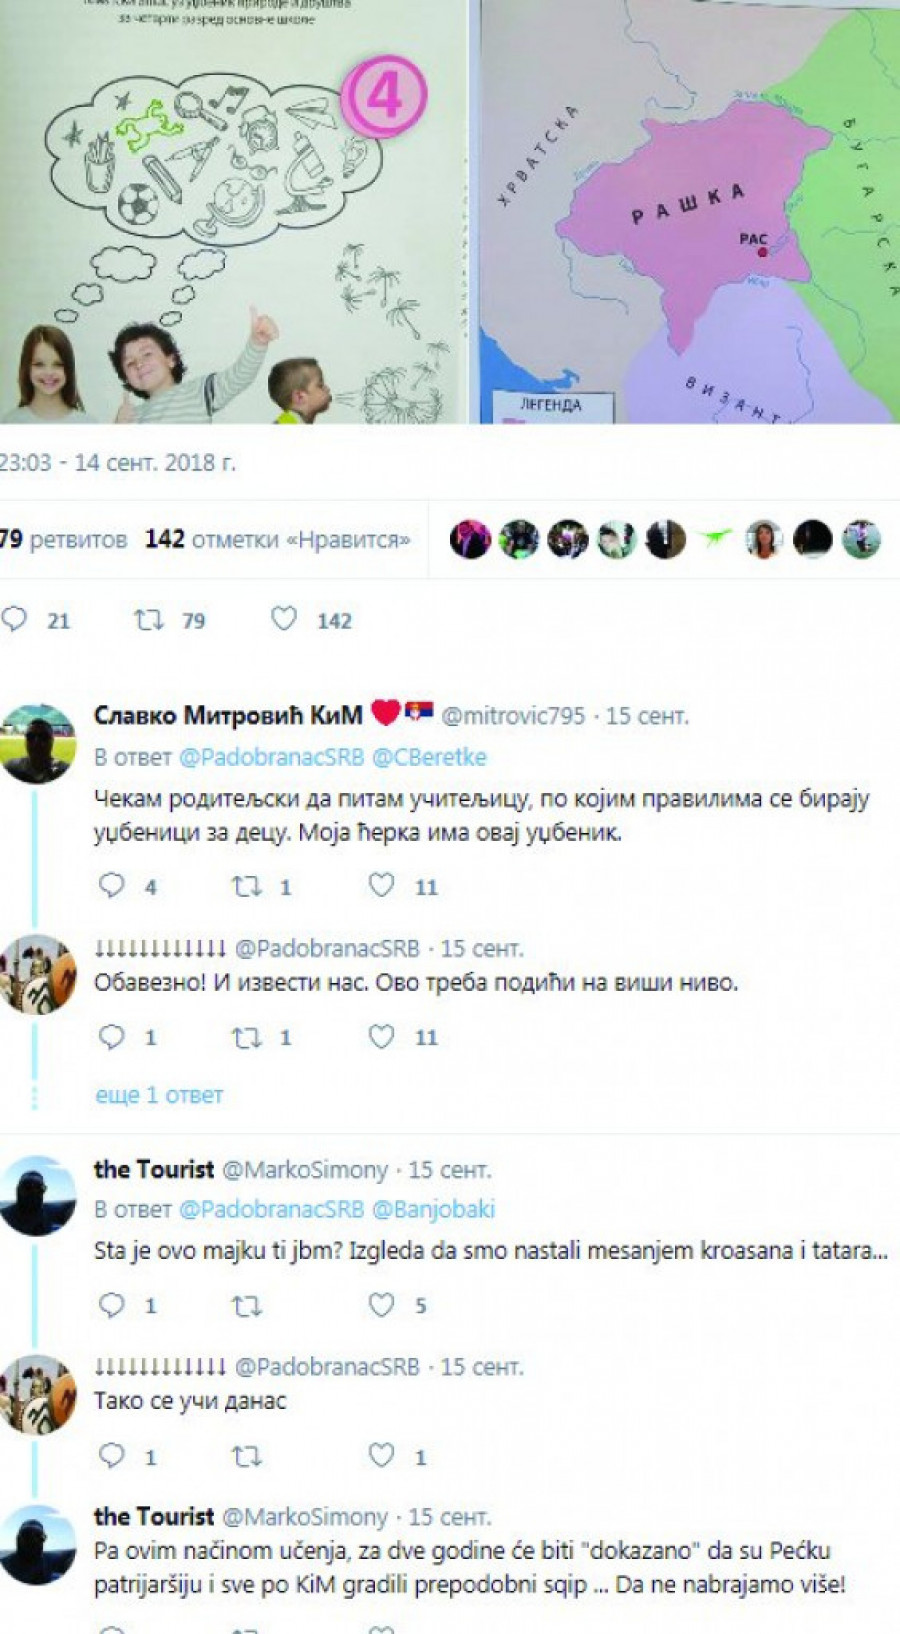Like the 'Тако се учи данас' reply

[x=382, y=1455]
